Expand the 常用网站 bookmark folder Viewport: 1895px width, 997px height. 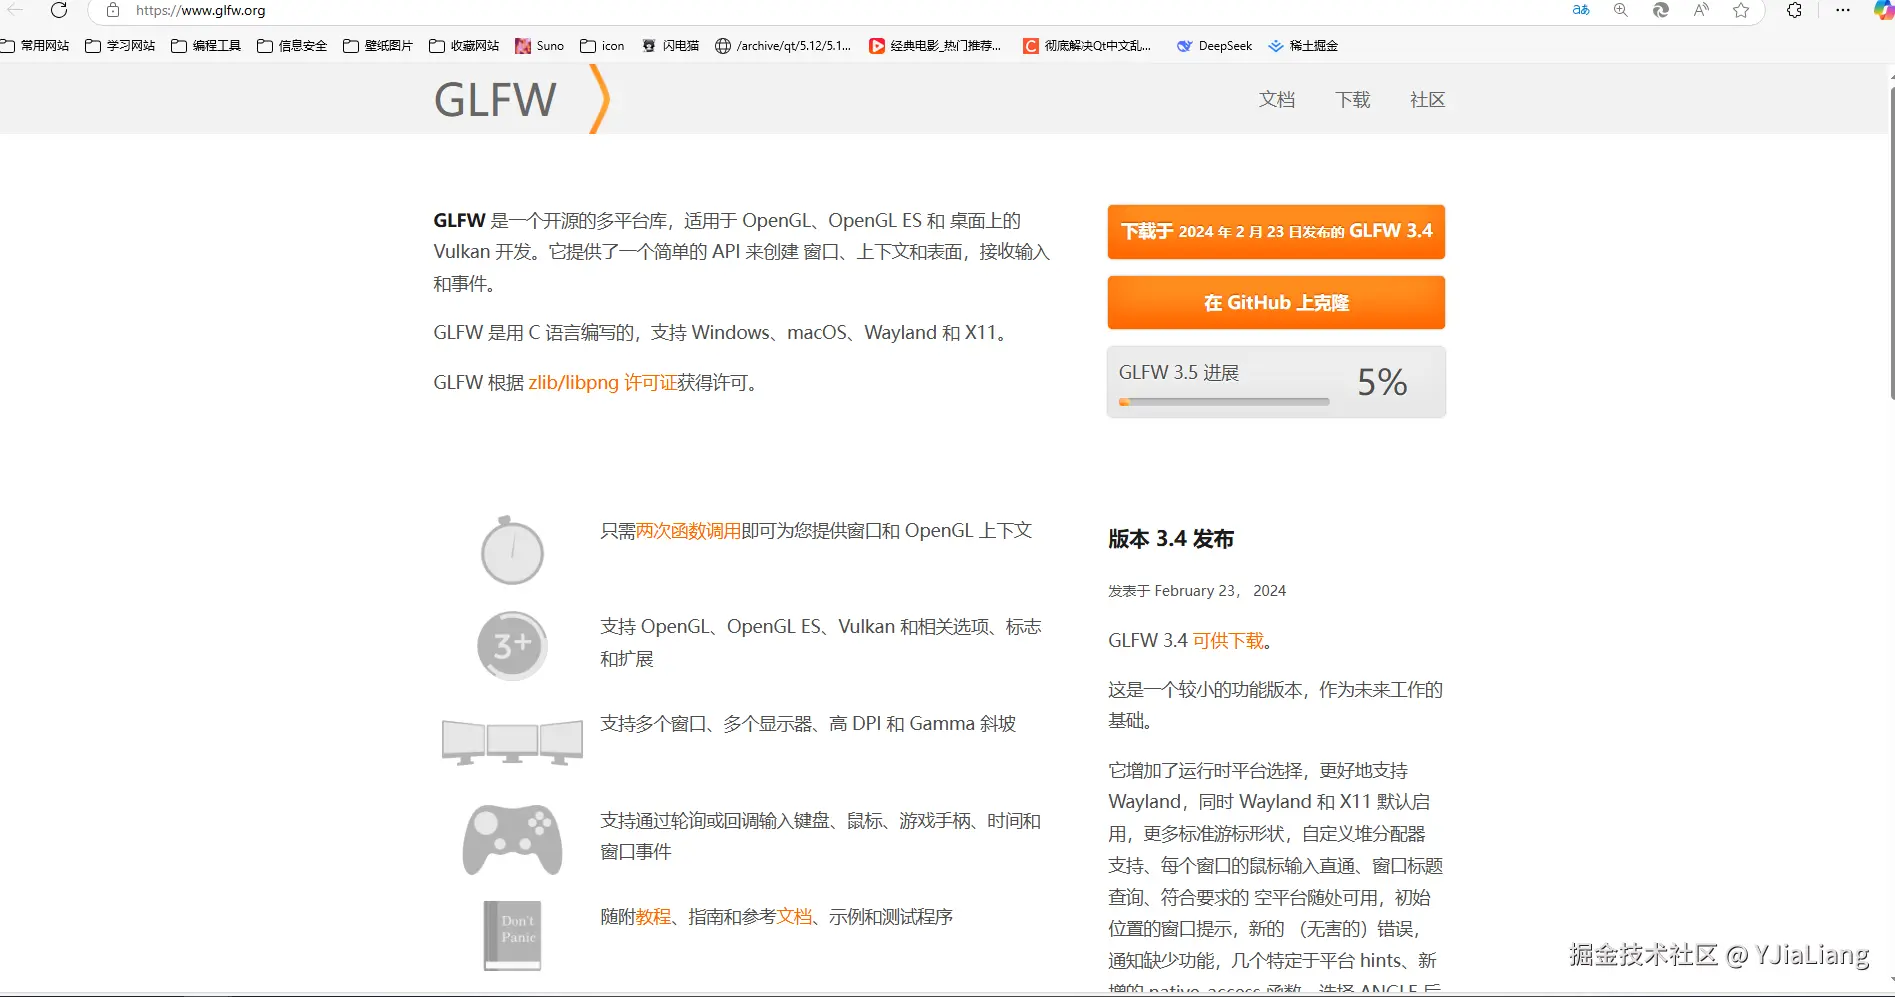pyautogui.click(x=35, y=46)
